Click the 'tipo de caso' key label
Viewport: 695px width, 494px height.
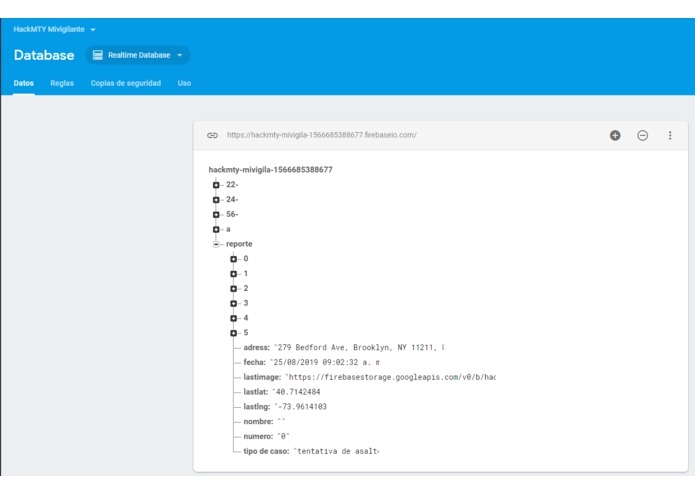click(266, 451)
